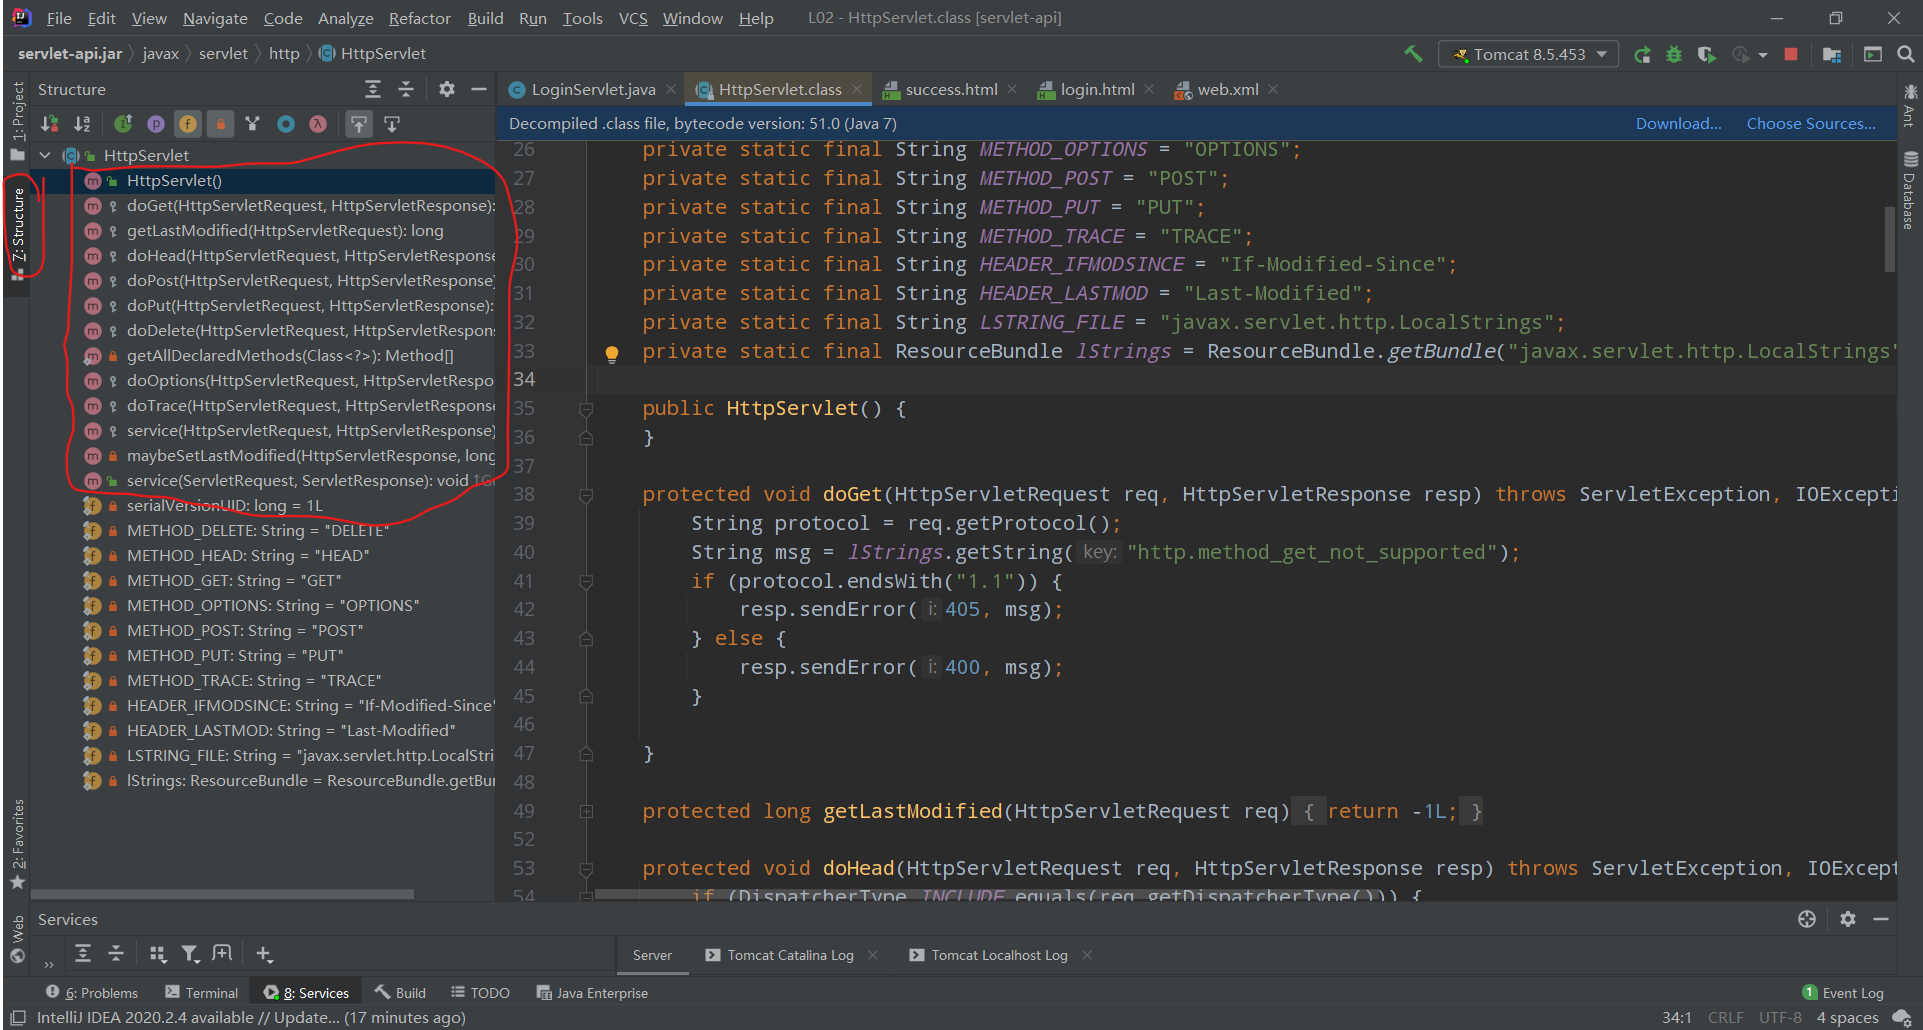Toggle Show Lambdas filter
Viewport: 1923px width, 1030px height.
pos(318,124)
